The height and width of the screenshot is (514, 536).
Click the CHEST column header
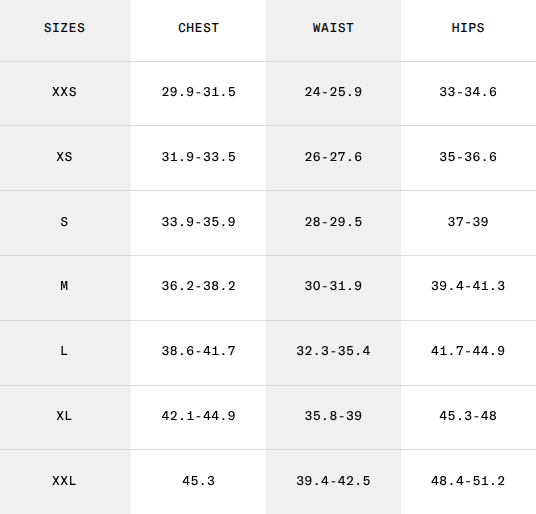click(198, 28)
